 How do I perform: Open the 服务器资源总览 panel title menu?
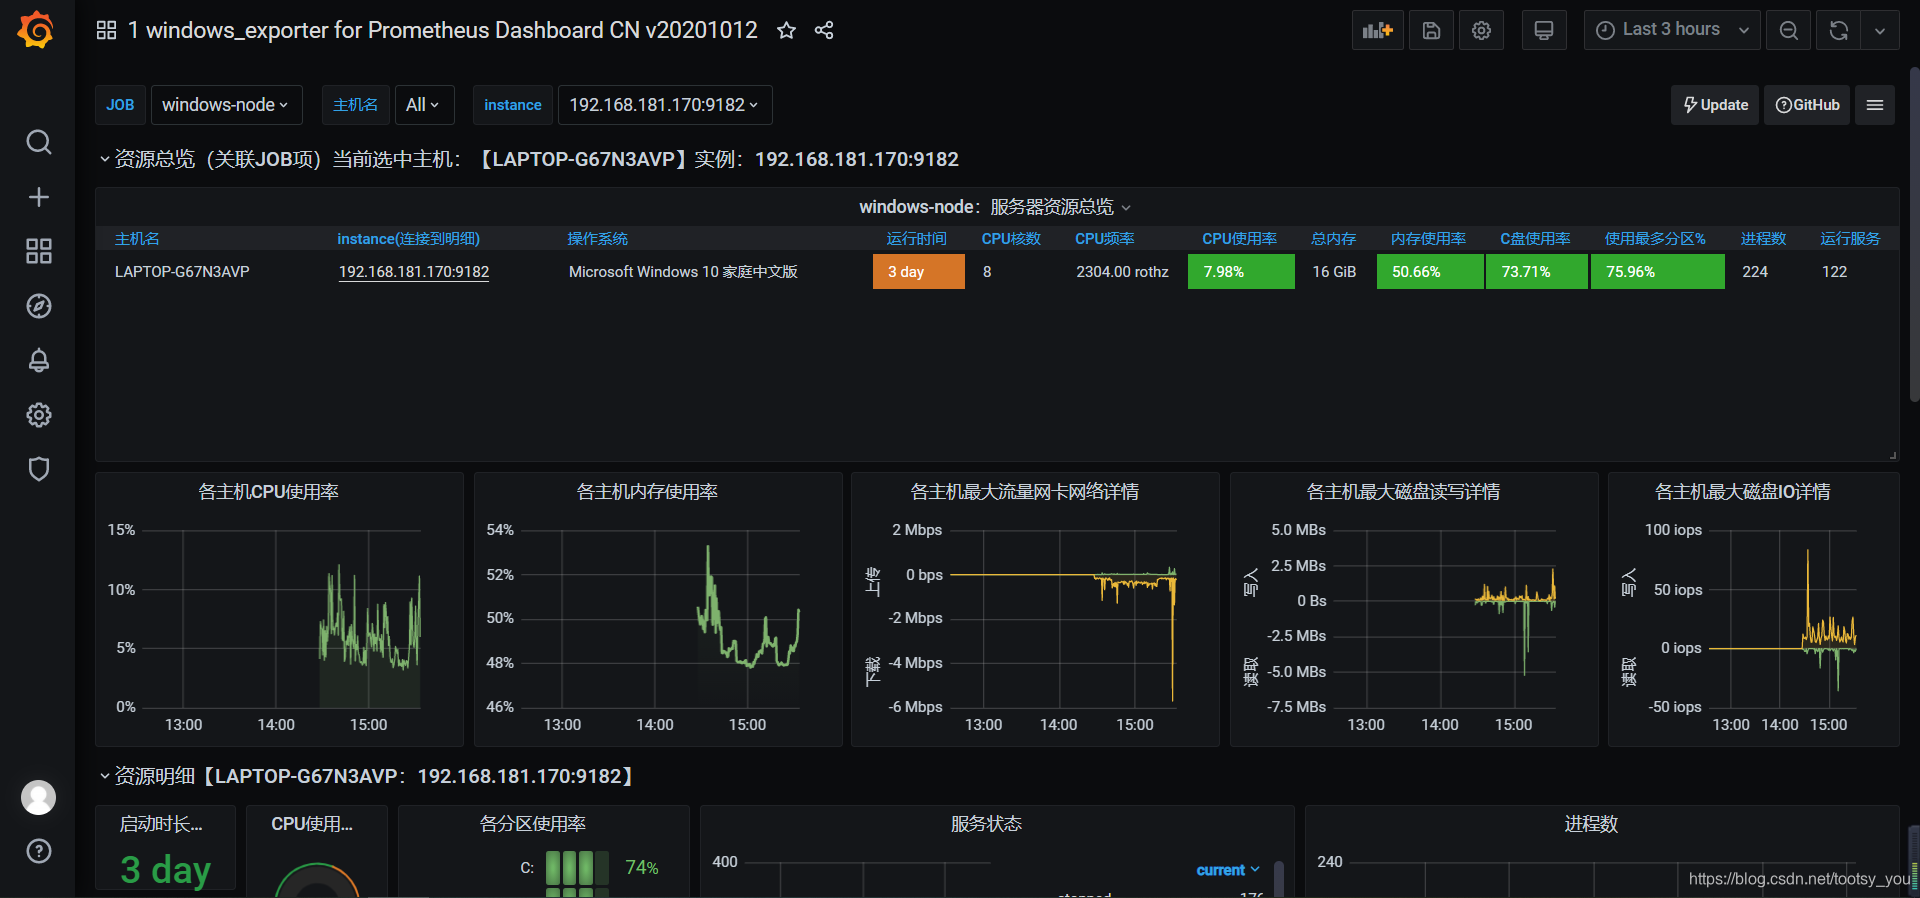pos(995,207)
